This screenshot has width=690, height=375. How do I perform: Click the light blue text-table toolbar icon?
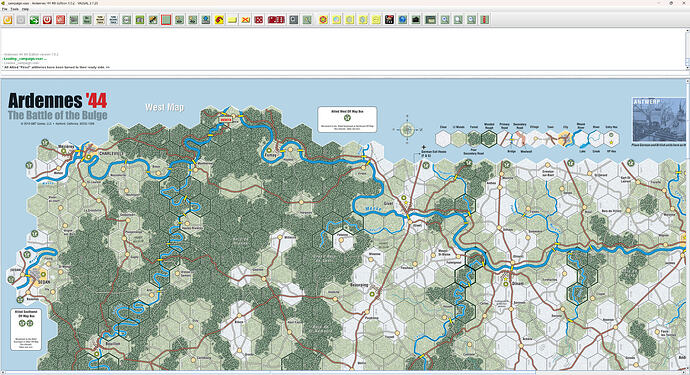[x=113, y=19]
